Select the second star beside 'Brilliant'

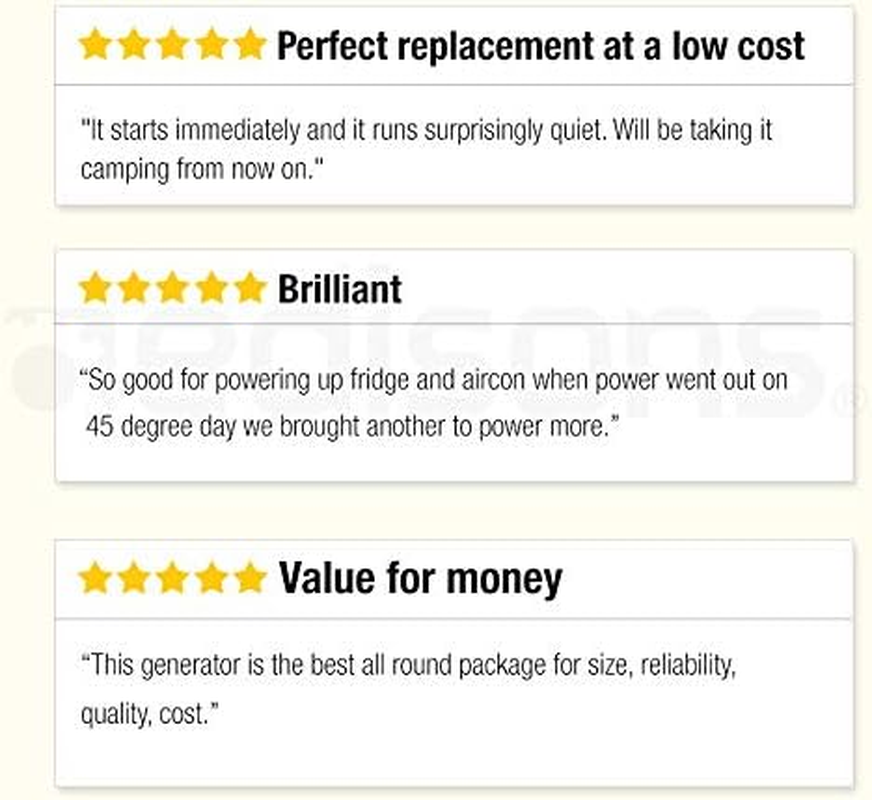tap(134, 289)
